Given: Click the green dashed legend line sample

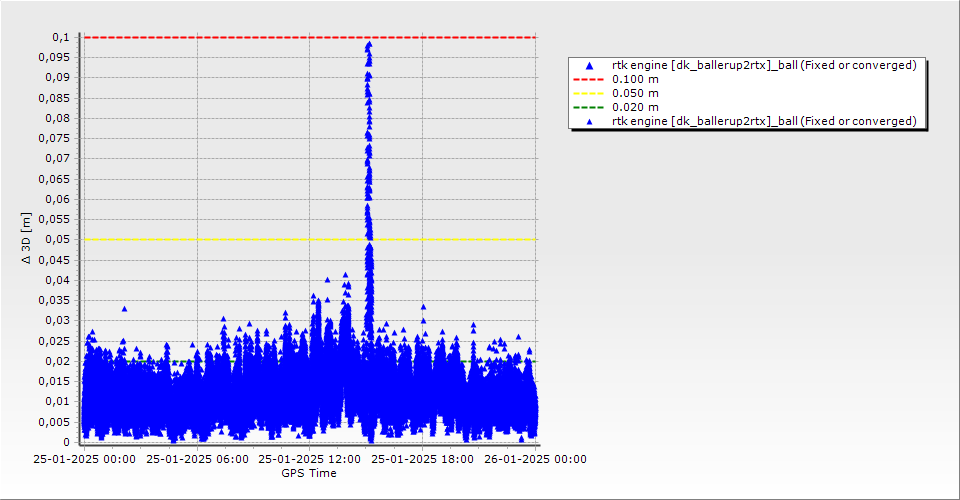Looking at the screenshot, I should [588, 108].
